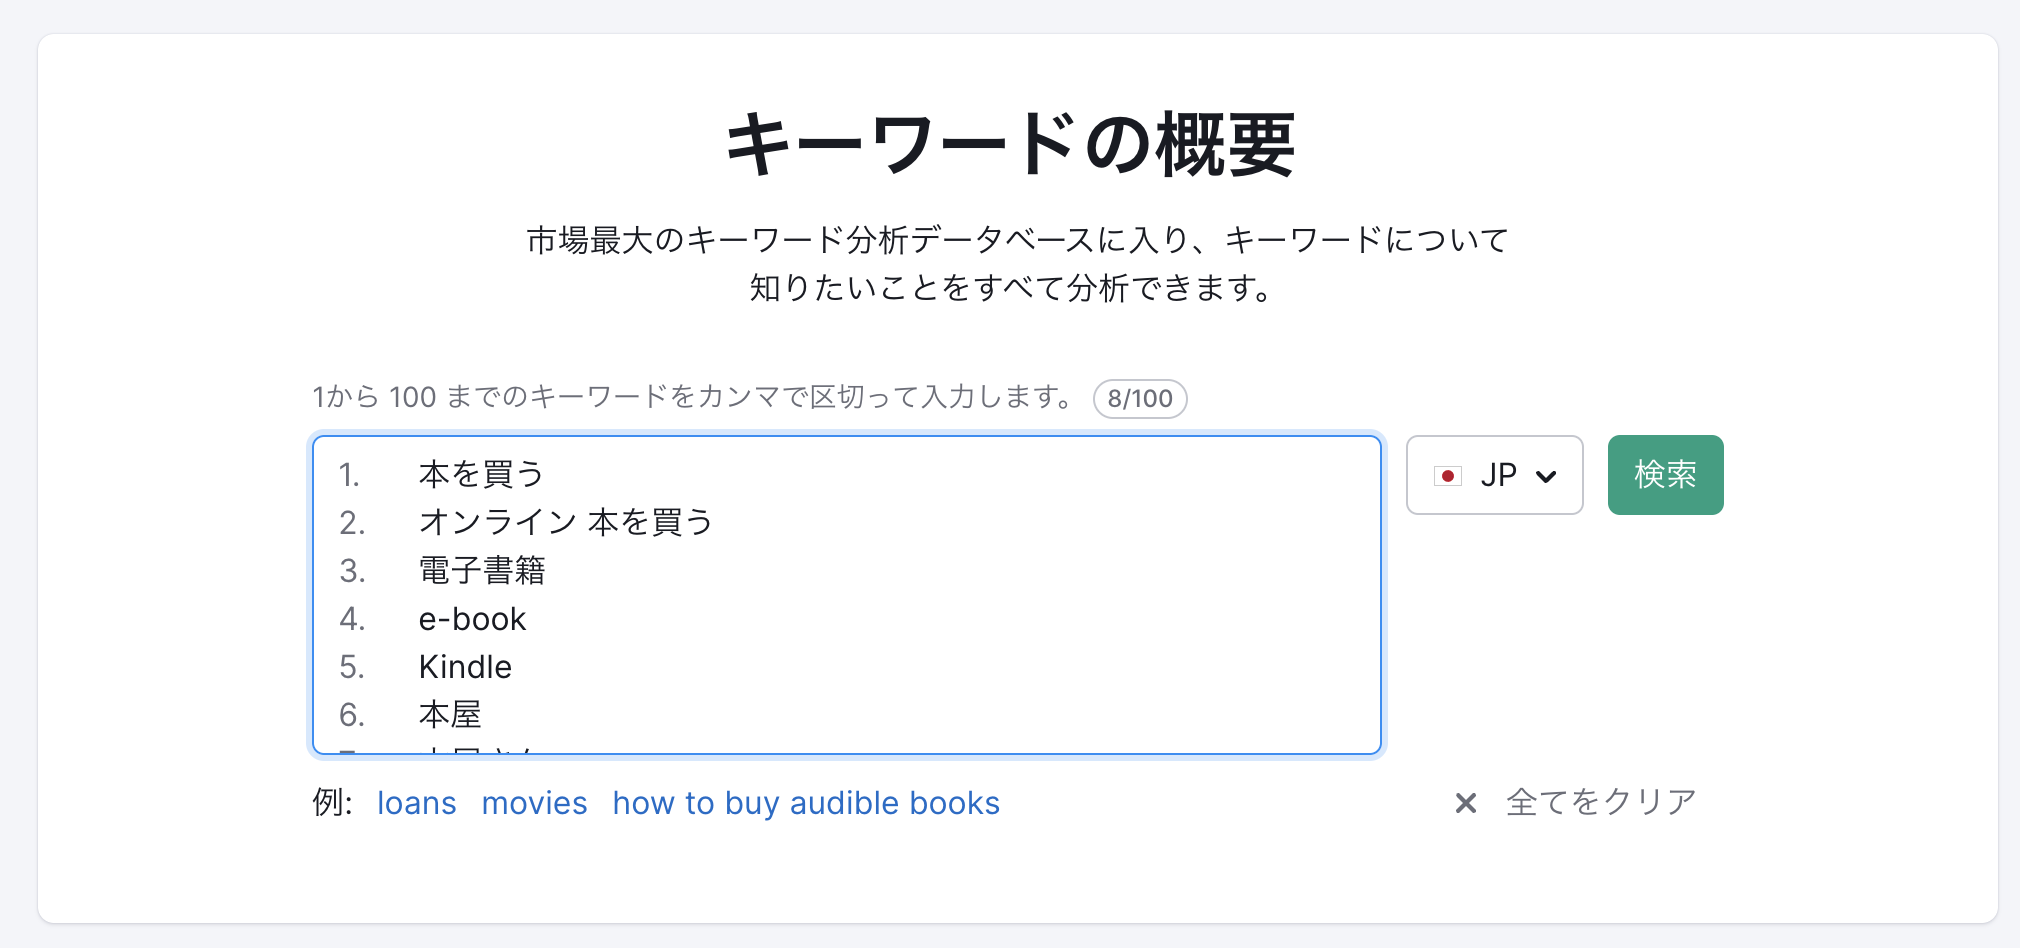Click the line number 1 in keyword list
The image size is (2020, 948).
[x=348, y=474]
